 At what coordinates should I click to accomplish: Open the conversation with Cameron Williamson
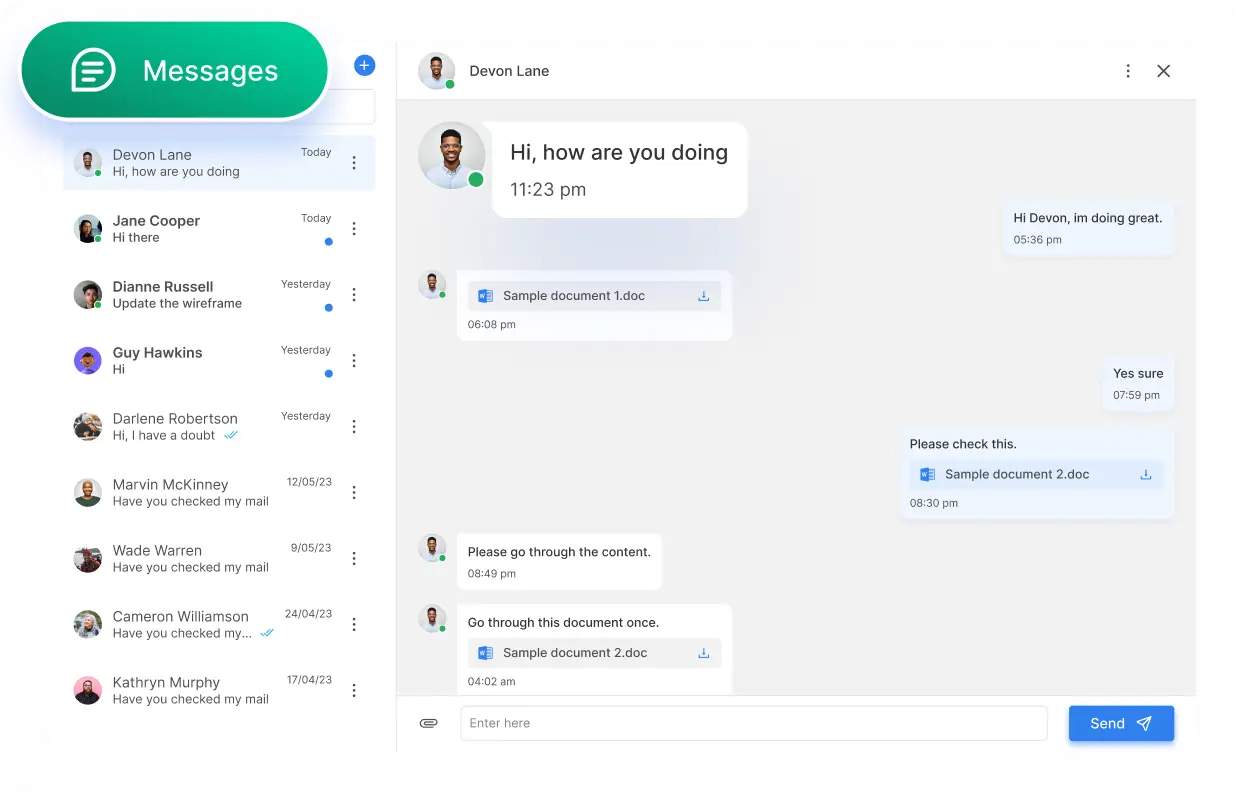pyautogui.click(x=200, y=624)
